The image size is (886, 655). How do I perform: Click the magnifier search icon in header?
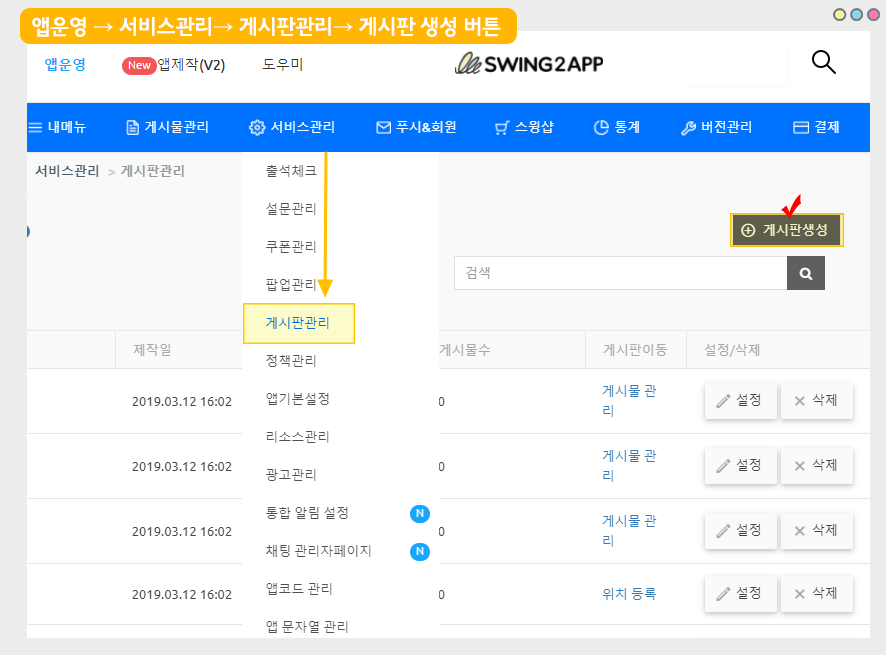pyautogui.click(x=823, y=63)
